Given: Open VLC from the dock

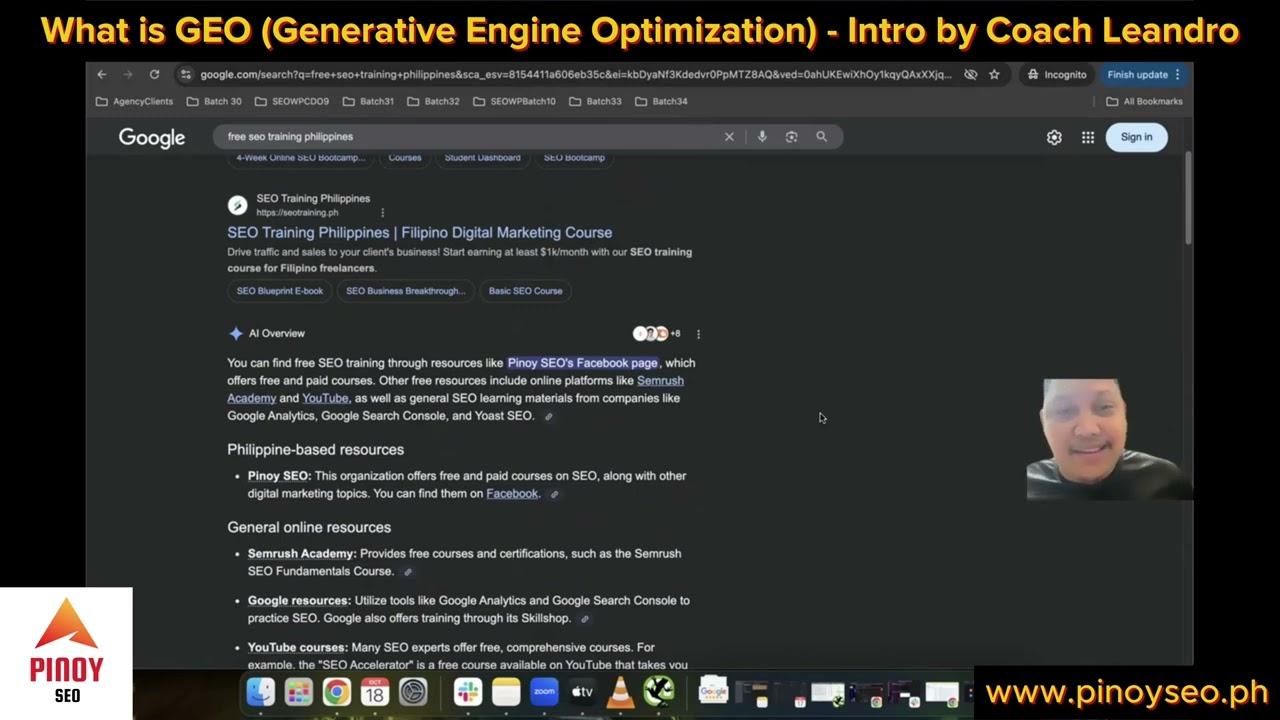Looking at the screenshot, I should click(620, 692).
